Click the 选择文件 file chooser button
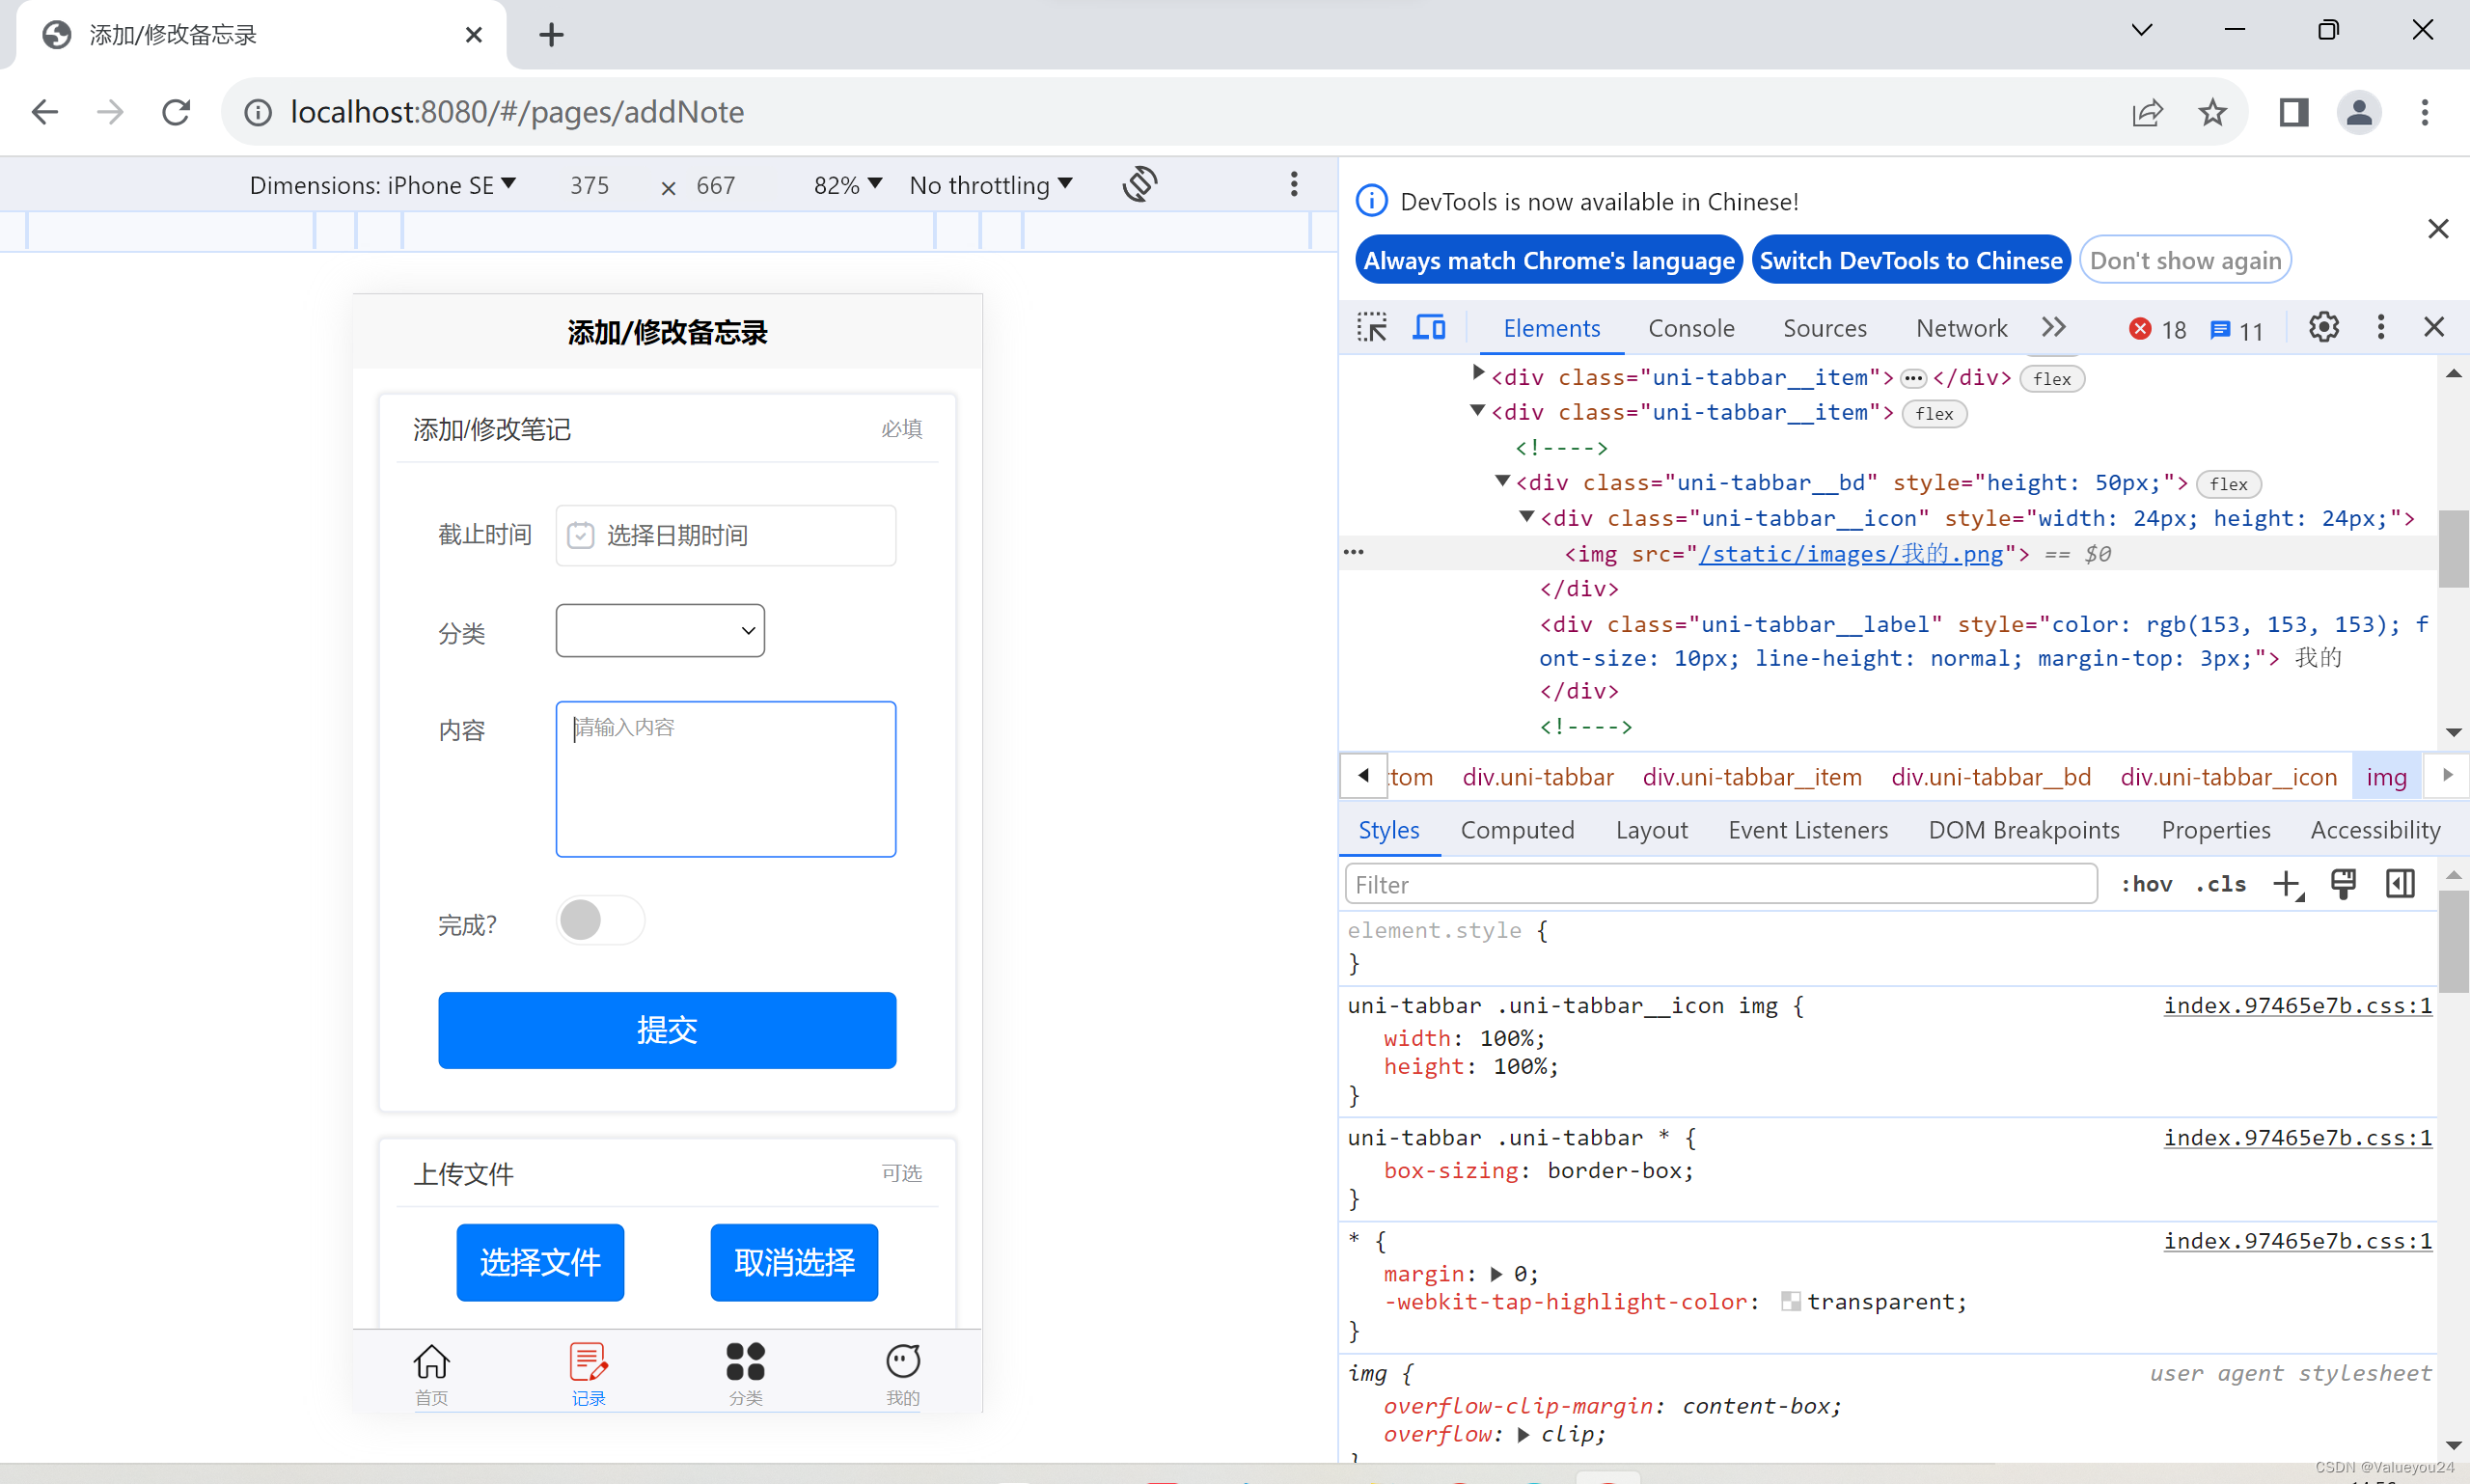The height and width of the screenshot is (1484, 2470). click(x=540, y=1262)
